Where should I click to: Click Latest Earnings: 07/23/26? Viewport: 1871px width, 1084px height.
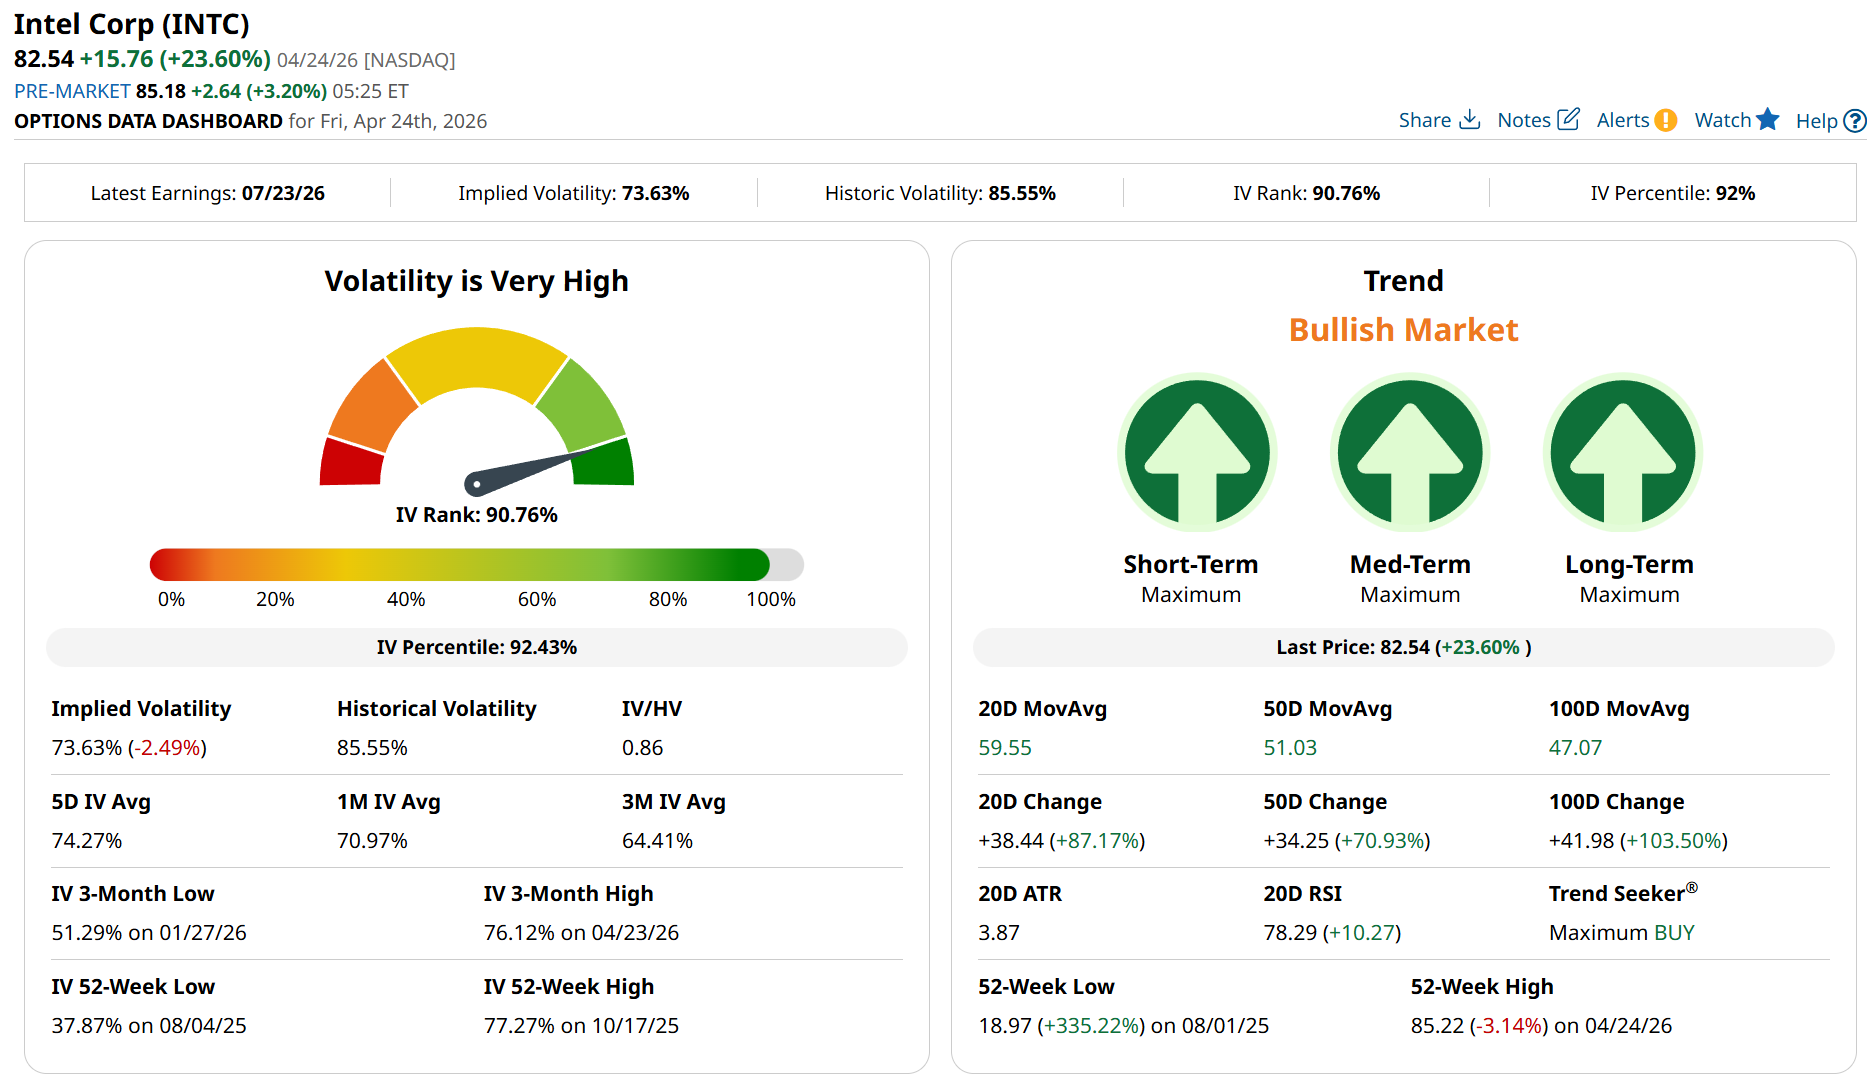(x=208, y=193)
